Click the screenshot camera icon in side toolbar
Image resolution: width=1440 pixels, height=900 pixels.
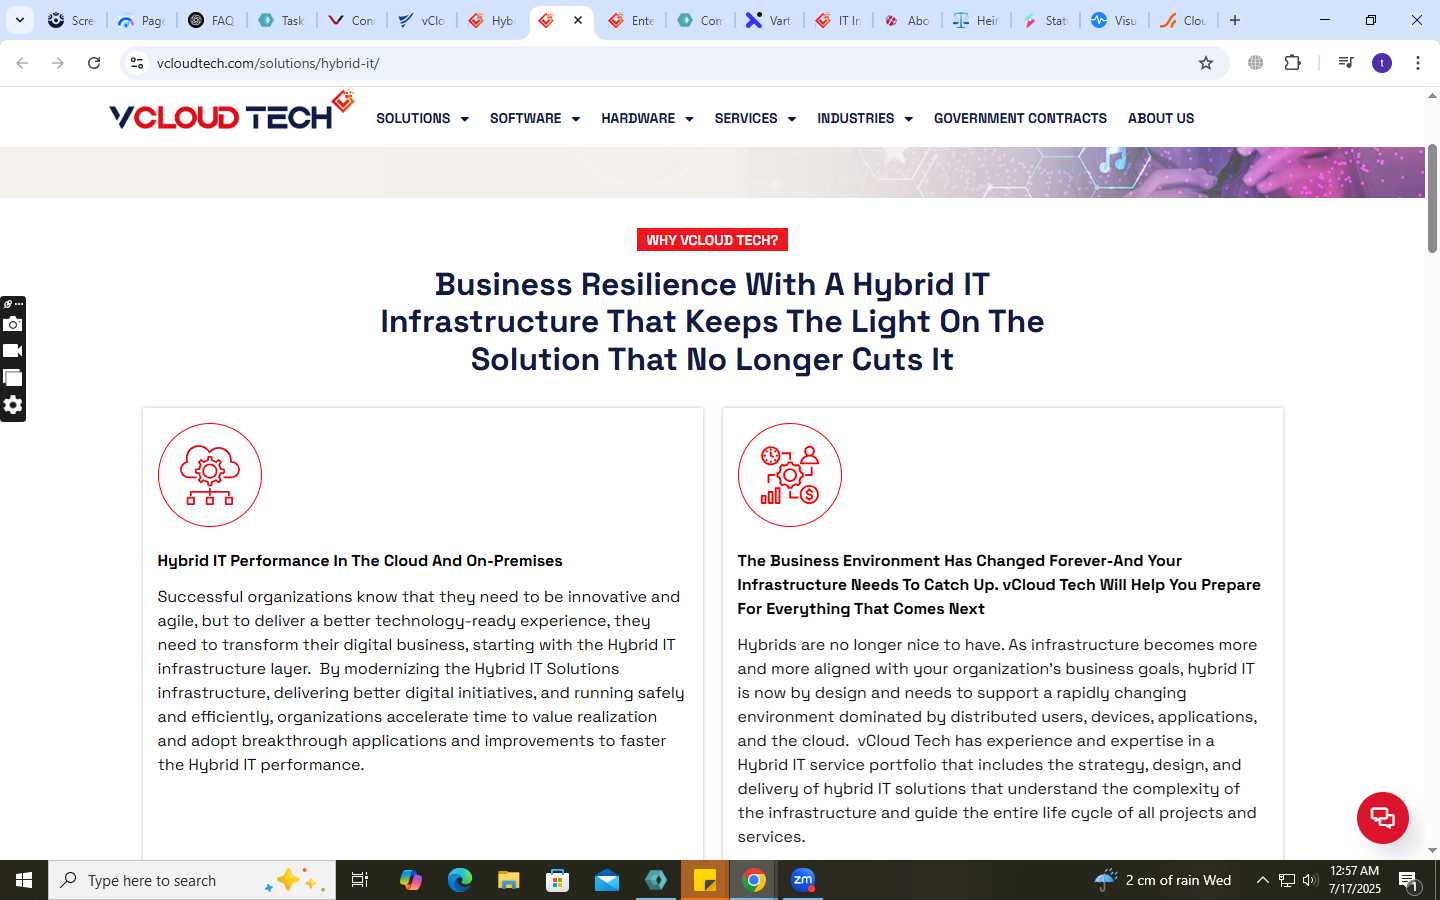click(x=13, y=324)
